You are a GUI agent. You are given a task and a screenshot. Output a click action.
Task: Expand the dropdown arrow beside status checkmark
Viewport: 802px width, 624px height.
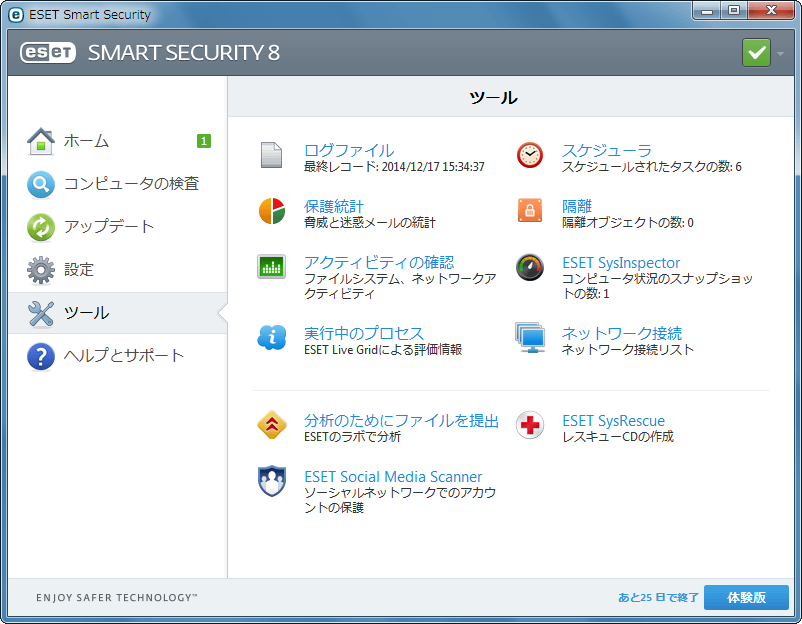(781, 53)
